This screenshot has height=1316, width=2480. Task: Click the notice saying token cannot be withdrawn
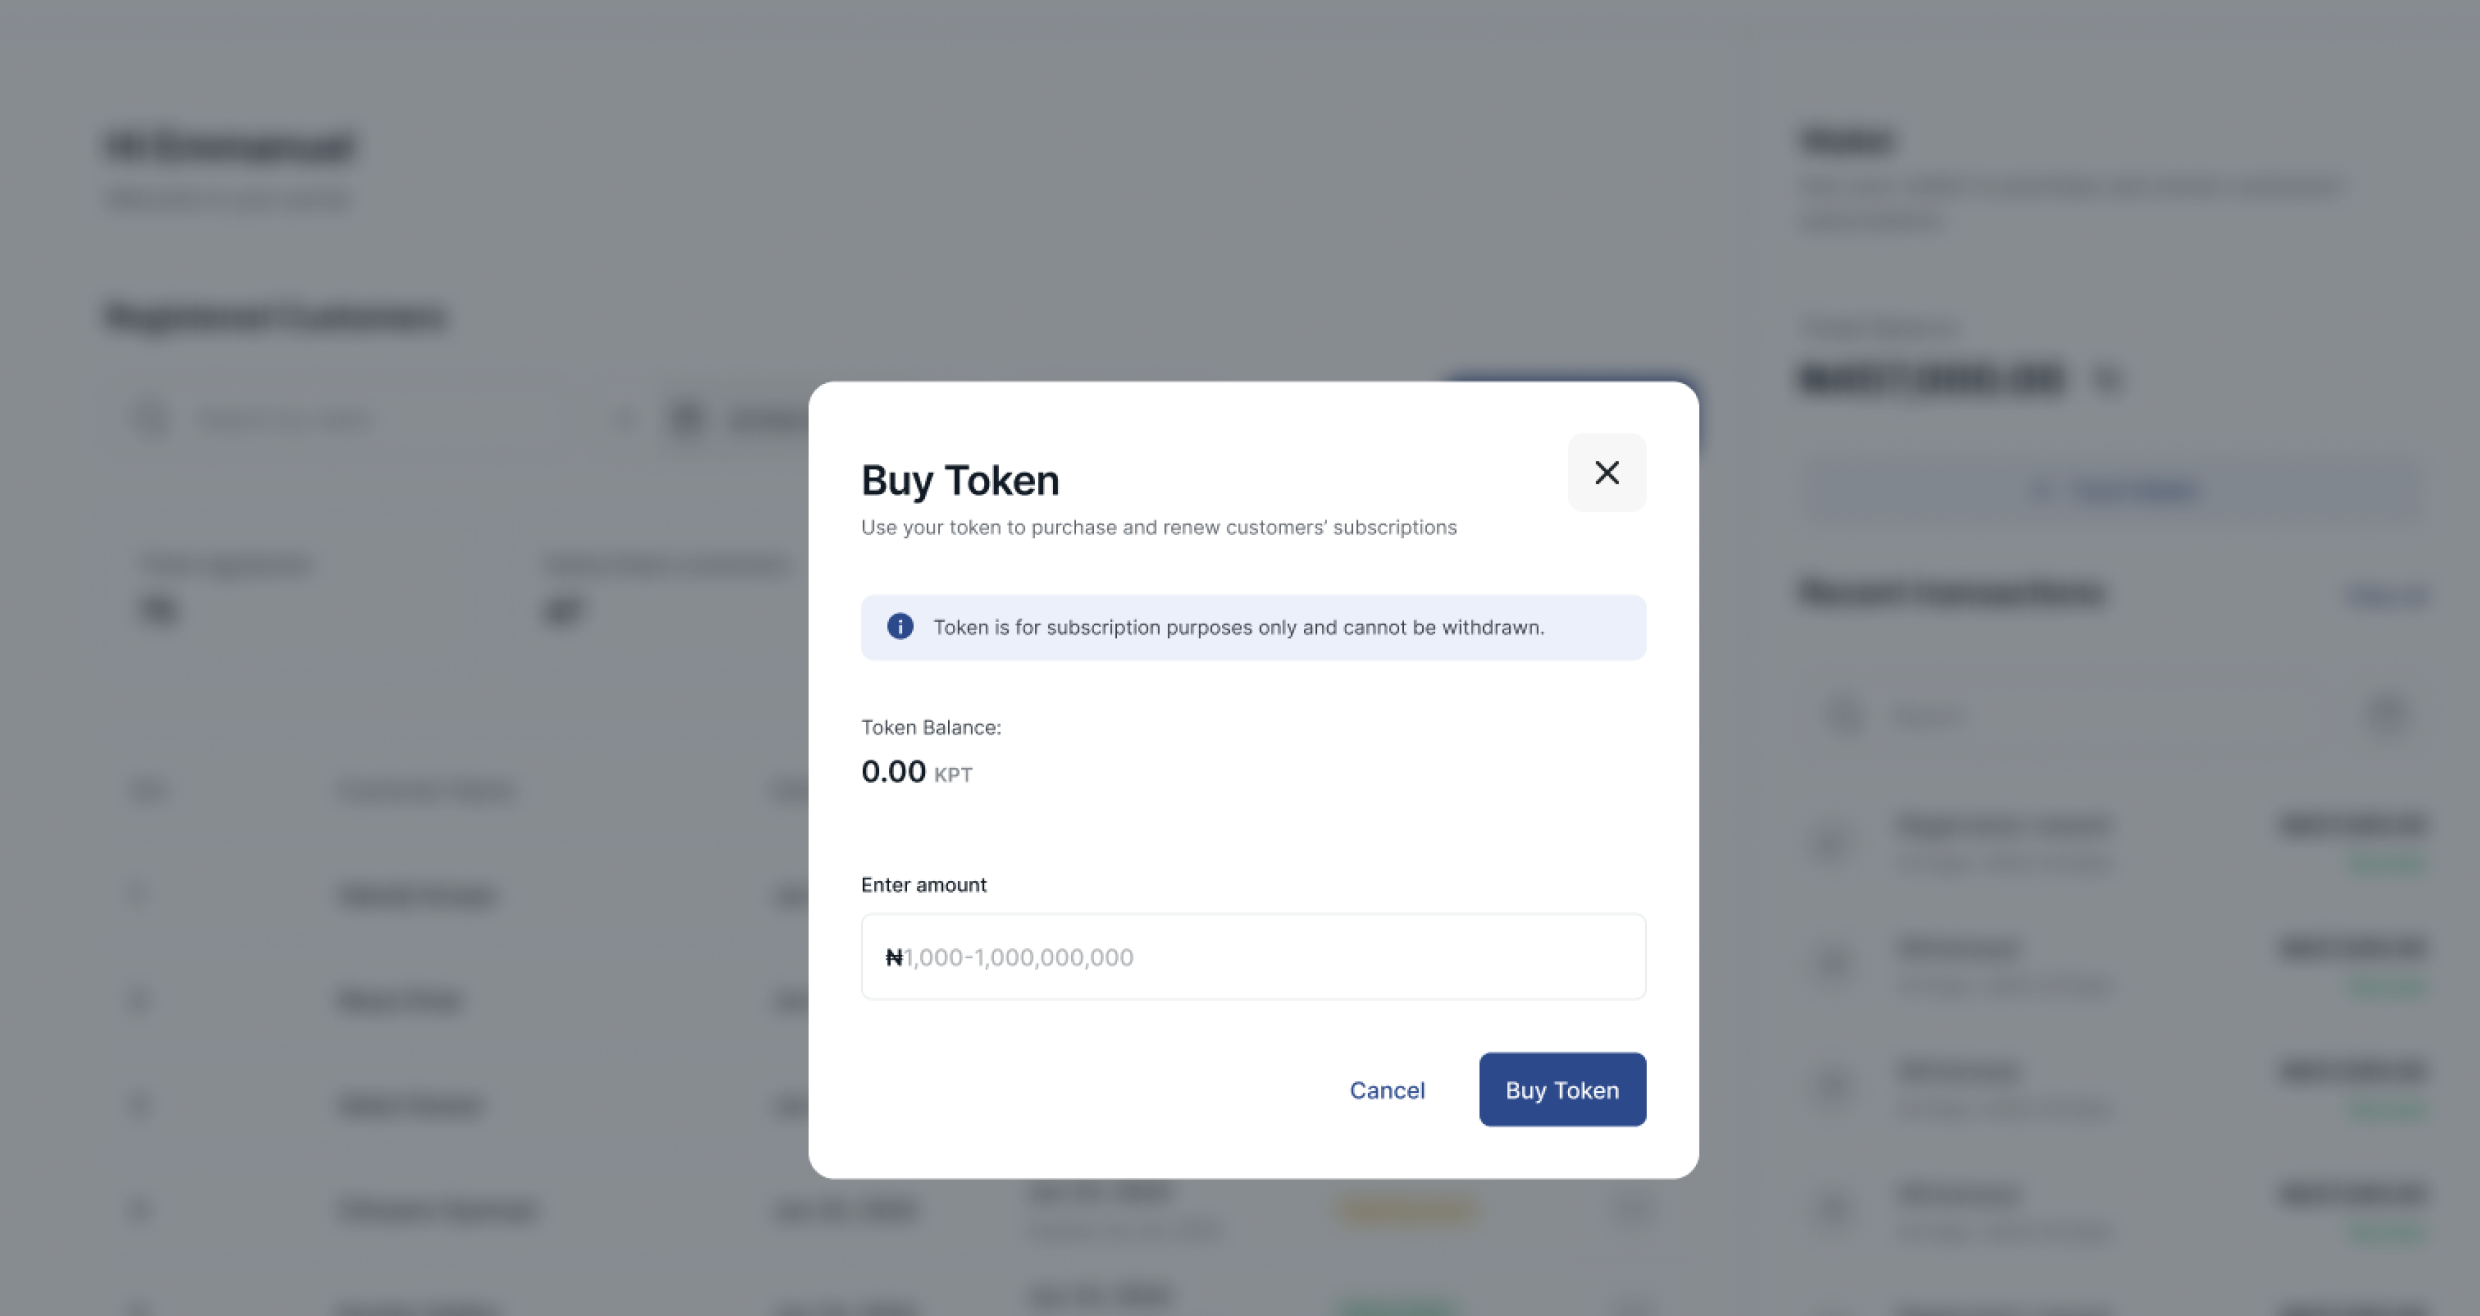tap(1253, 627)
